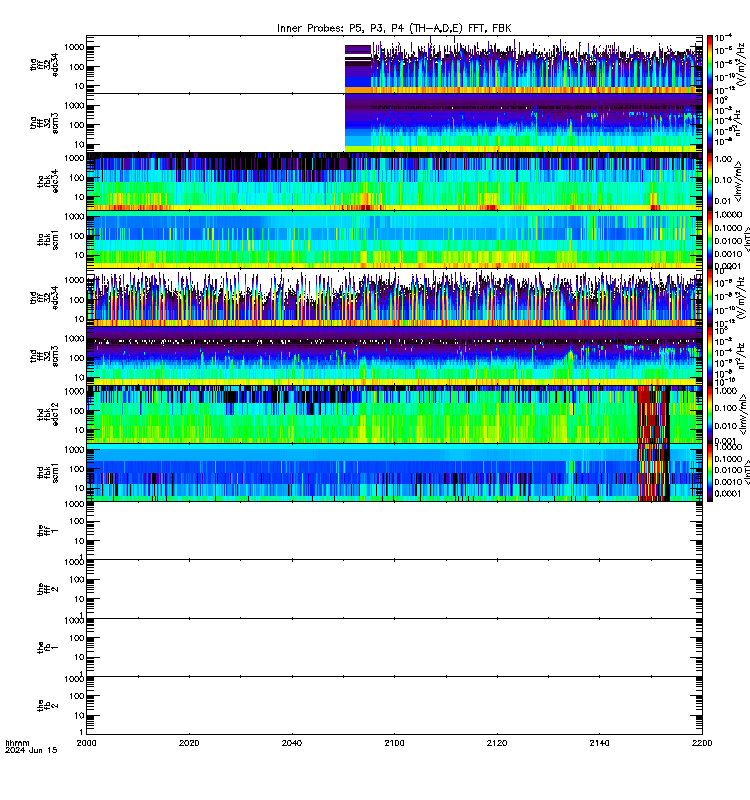Viewport: 750px width, 800px height.
Task: Click the 2040 time axis label
Action: (292, 743)
